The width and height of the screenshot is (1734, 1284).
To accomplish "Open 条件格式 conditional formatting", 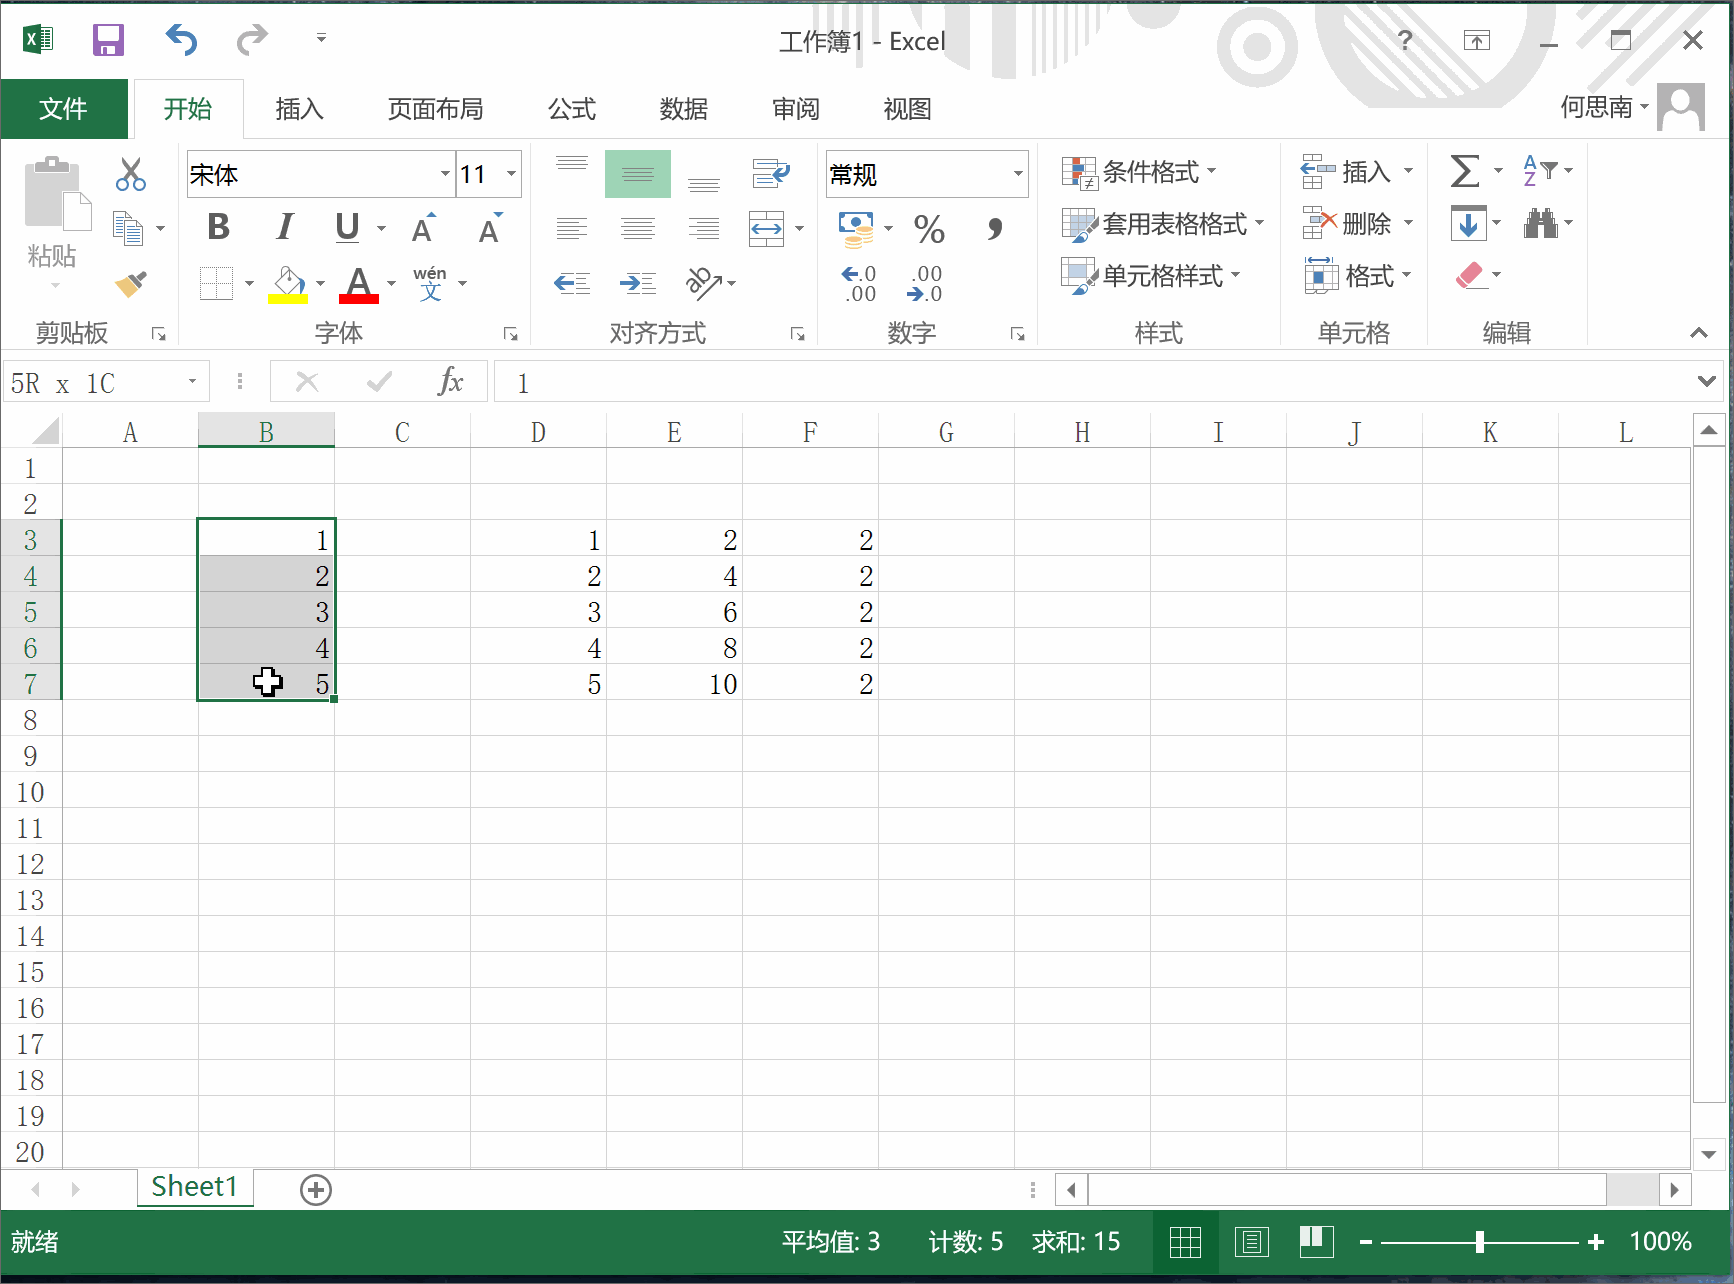I will 1140,172.
